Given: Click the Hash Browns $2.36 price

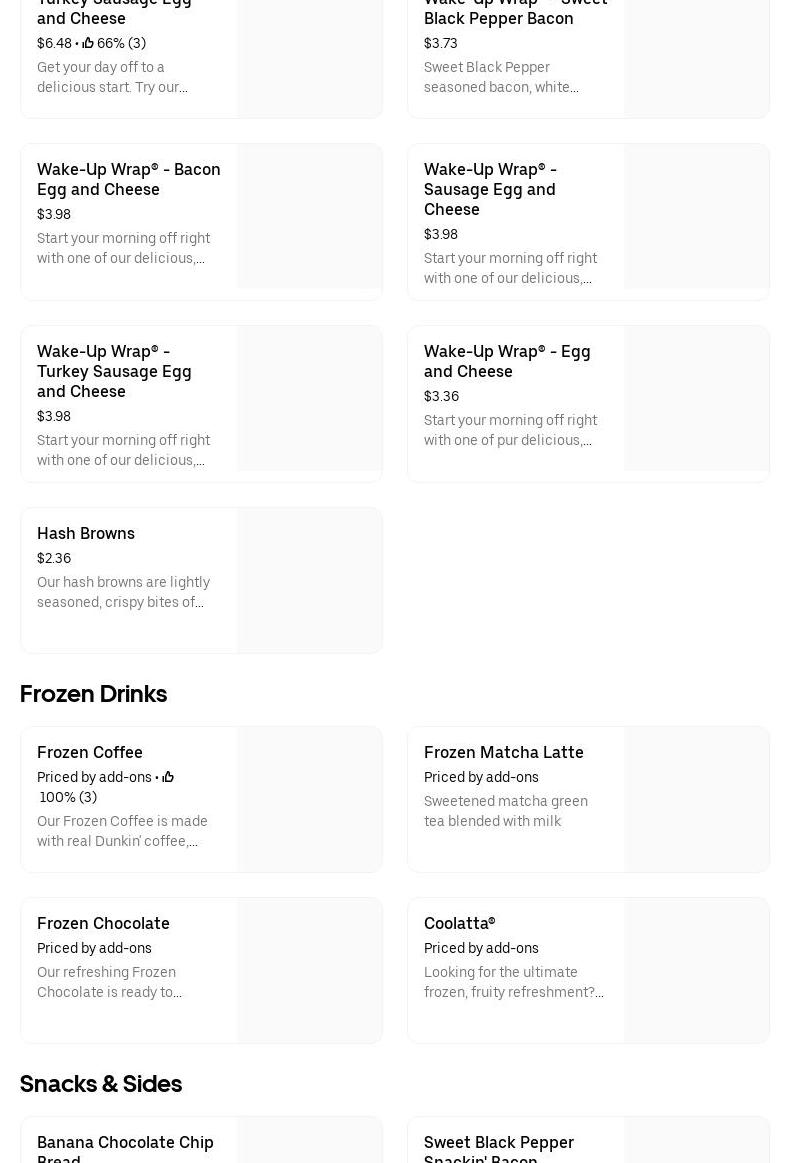Looking at the screenshot, I should 54,558.
